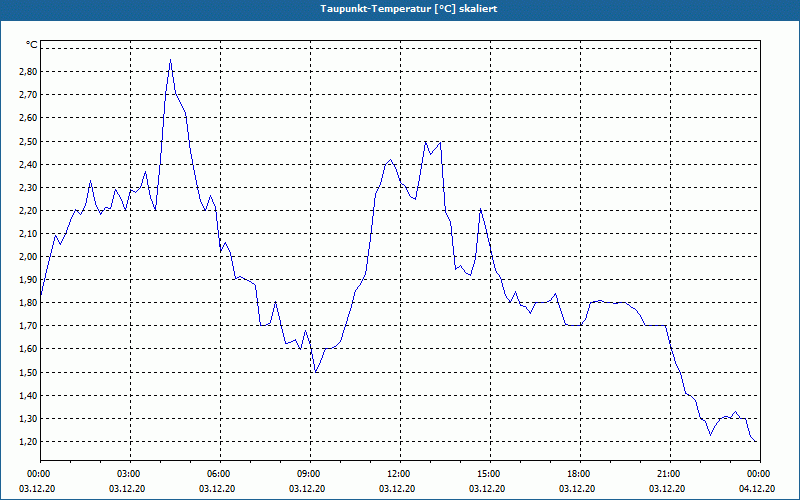Image resolution: width=800 pixels, height=500 pixels.
Task: Select the 2,00 y-axis label
Action: click(28, 256)
